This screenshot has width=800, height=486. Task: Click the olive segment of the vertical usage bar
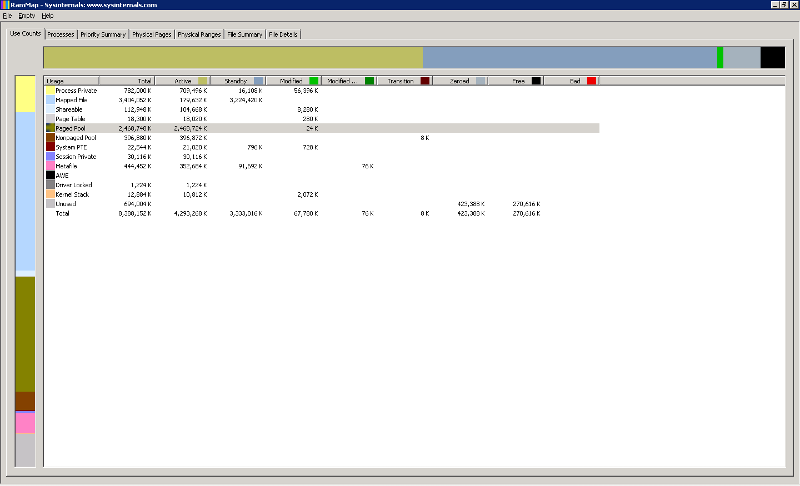point(26,335)
